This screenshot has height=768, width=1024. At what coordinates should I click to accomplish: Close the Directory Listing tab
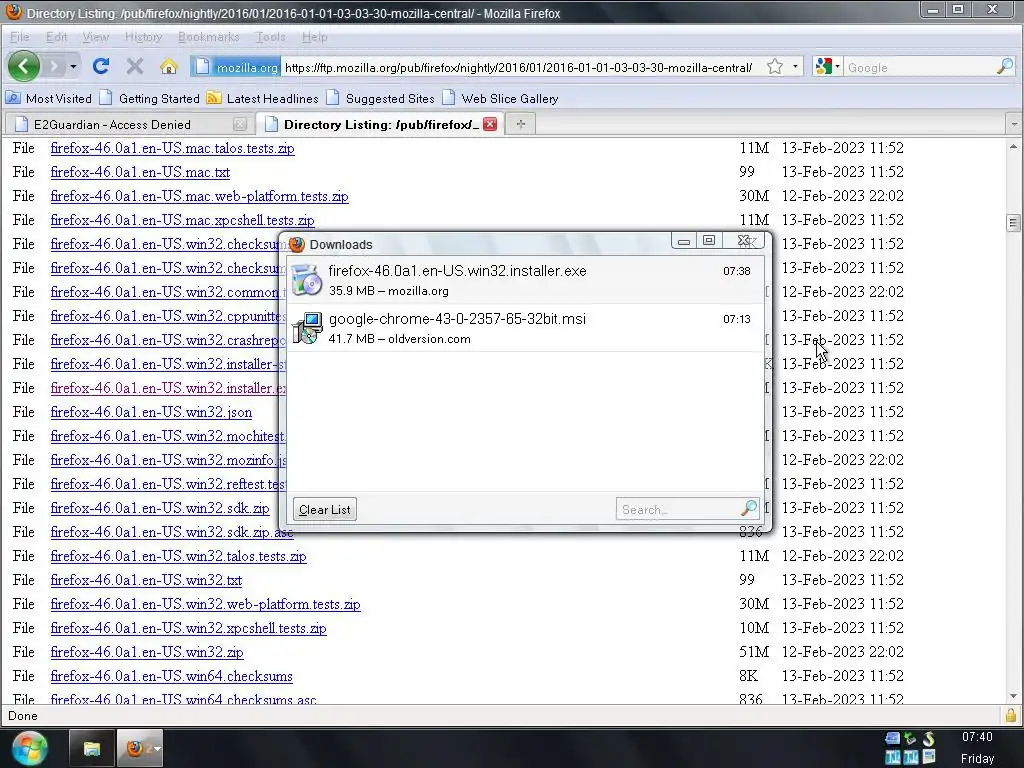pos(490,124)
